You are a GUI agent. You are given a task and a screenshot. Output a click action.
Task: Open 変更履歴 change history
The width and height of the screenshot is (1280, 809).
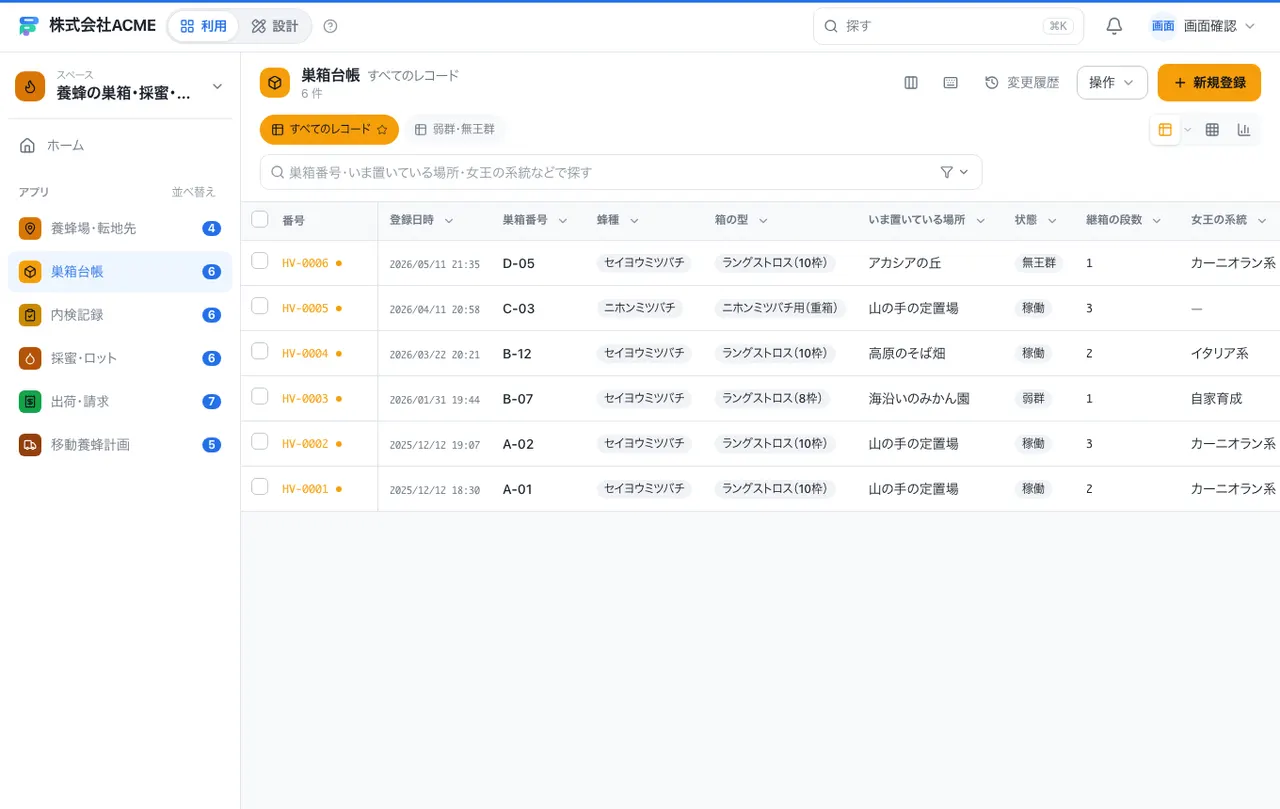(x=1022, y=83)
